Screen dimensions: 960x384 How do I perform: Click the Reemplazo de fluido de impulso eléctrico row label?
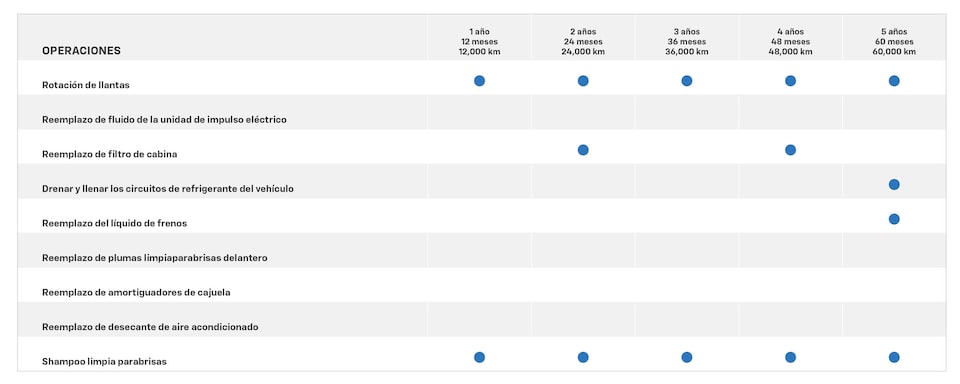(164, 119)
